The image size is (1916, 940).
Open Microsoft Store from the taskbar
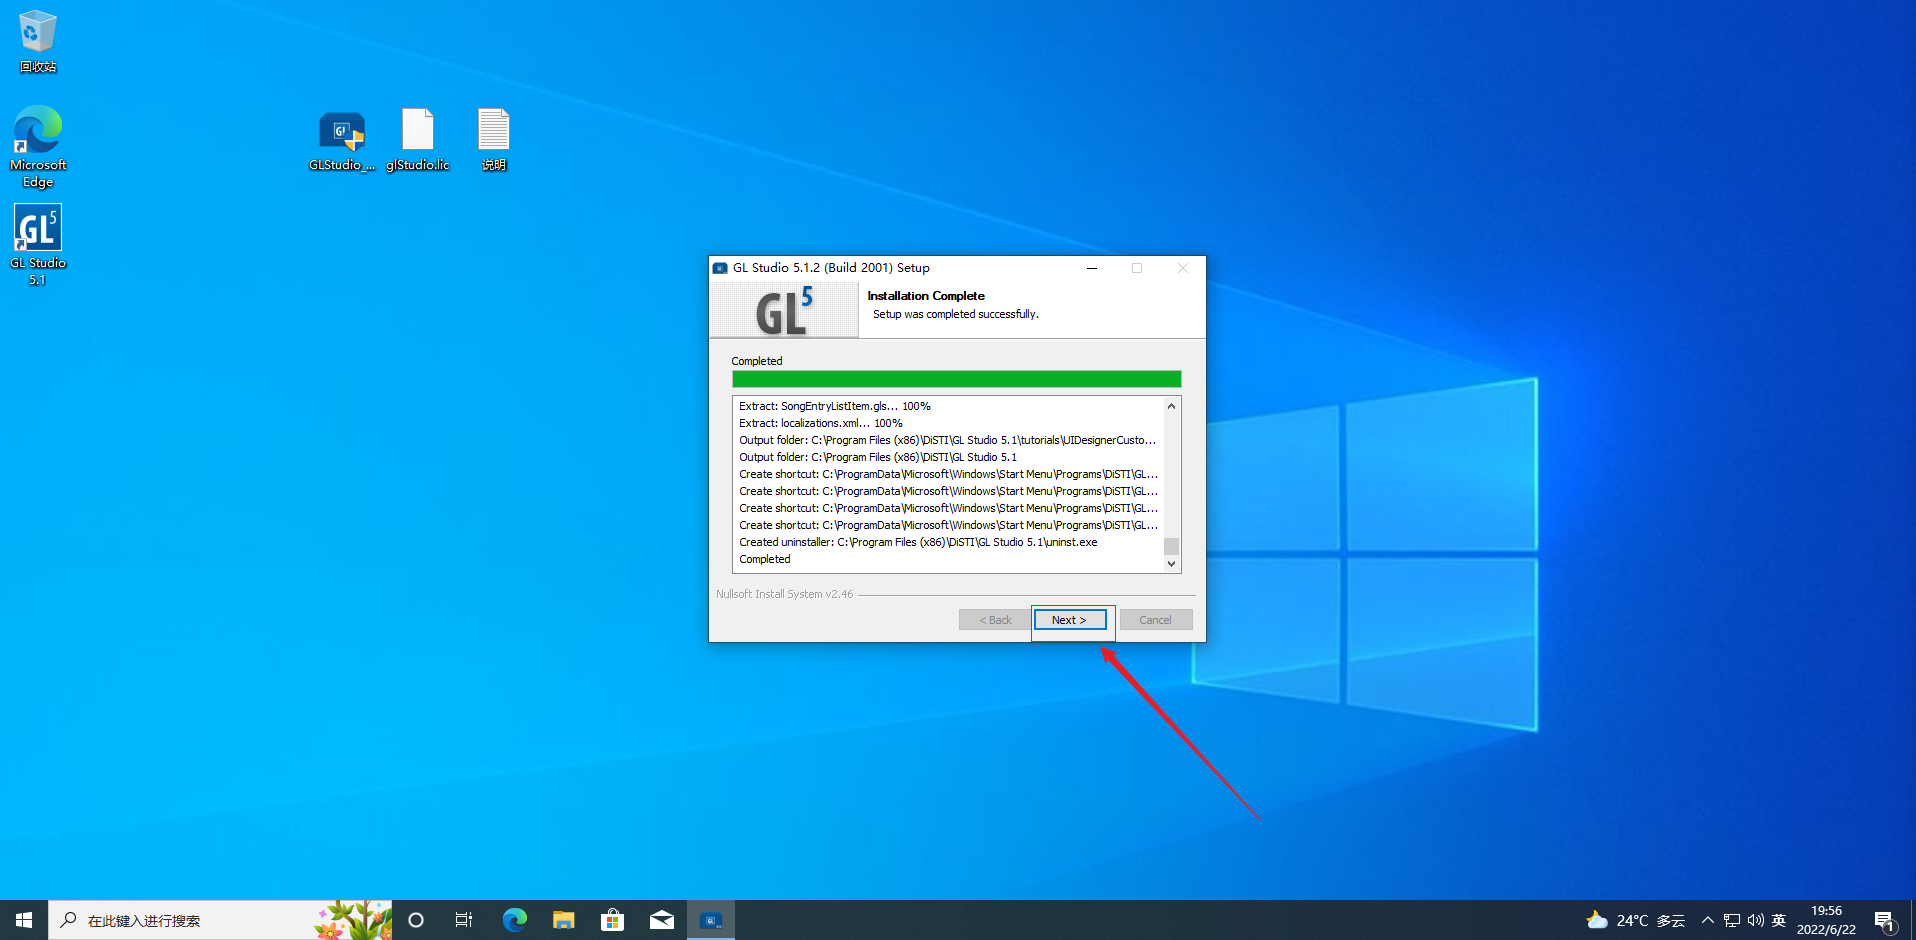point(612,920)
